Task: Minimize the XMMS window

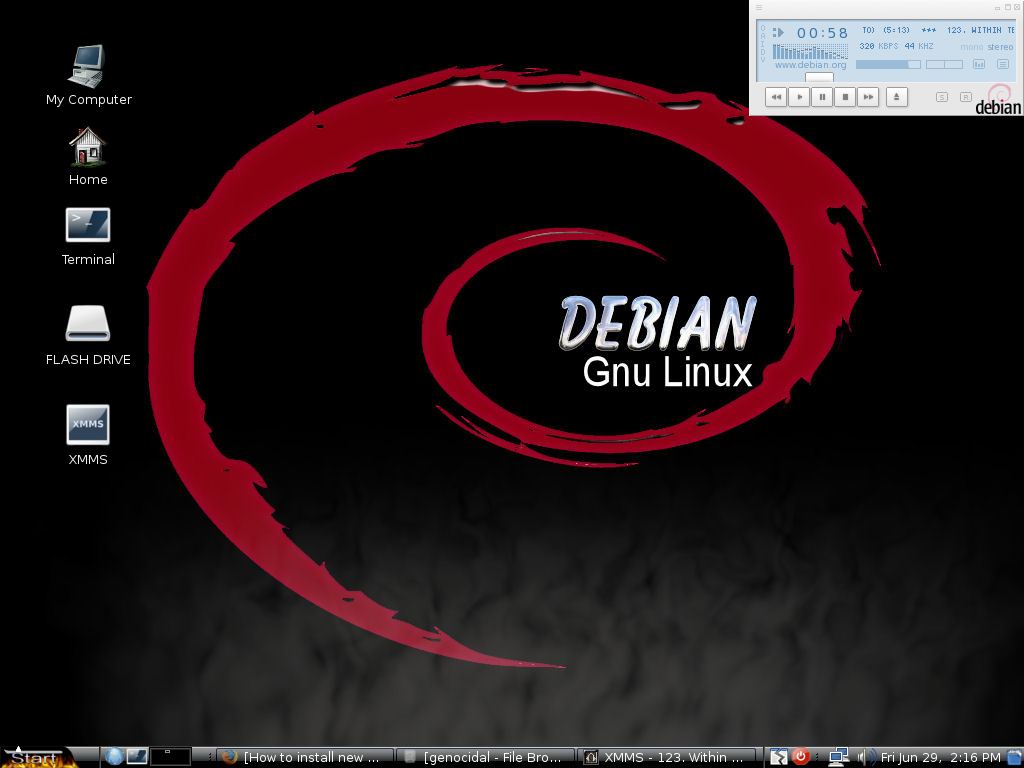Action: [998, 7]
